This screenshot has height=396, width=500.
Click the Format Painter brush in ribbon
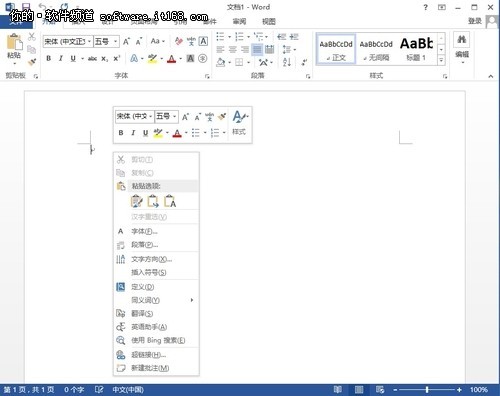(x=32, y=62)
